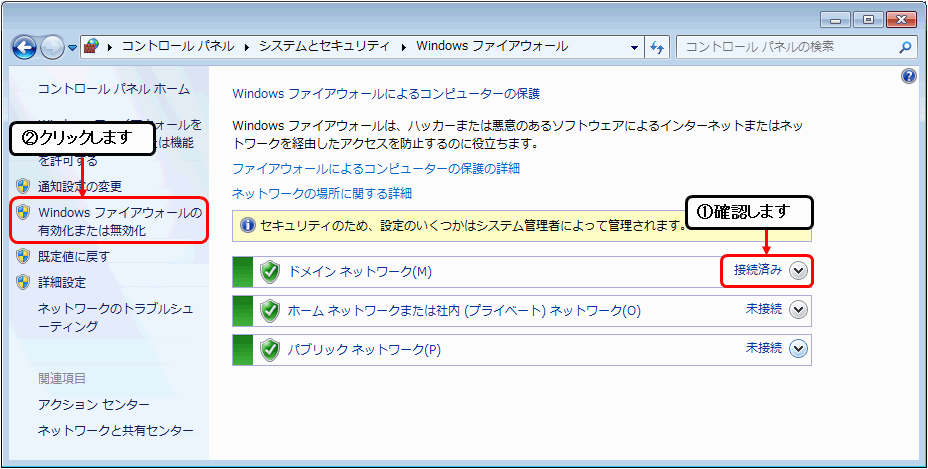Select システムとセキュリティ breadcrumb item
Image resolution: width=928 pixels, height=469 pixels.
[x=324, y=46]
